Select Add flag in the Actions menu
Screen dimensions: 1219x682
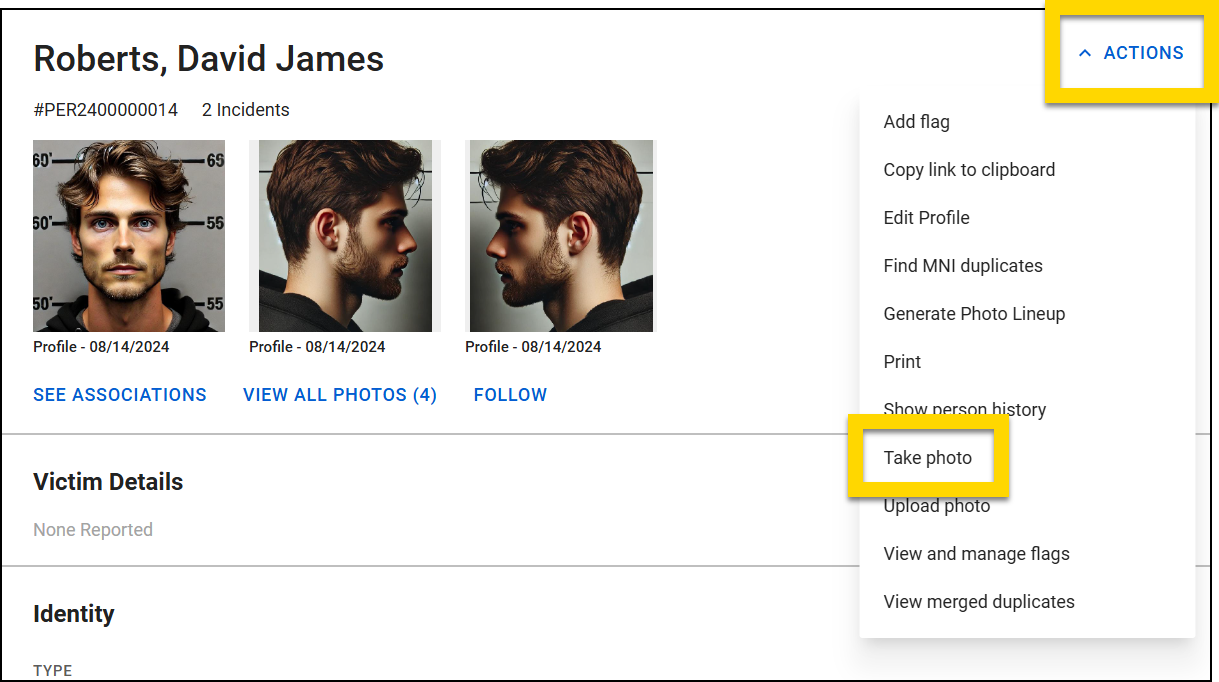coord(916,121)
